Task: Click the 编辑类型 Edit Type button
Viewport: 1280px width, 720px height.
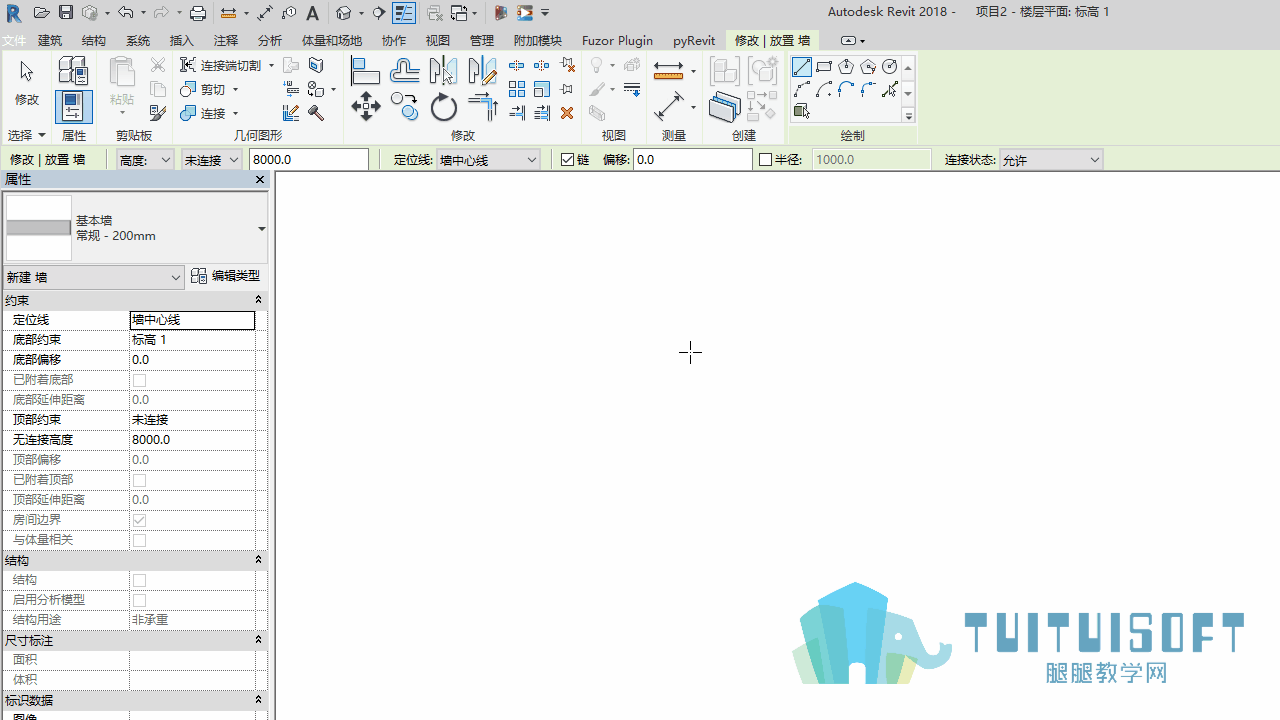Action: click(227, 276)
